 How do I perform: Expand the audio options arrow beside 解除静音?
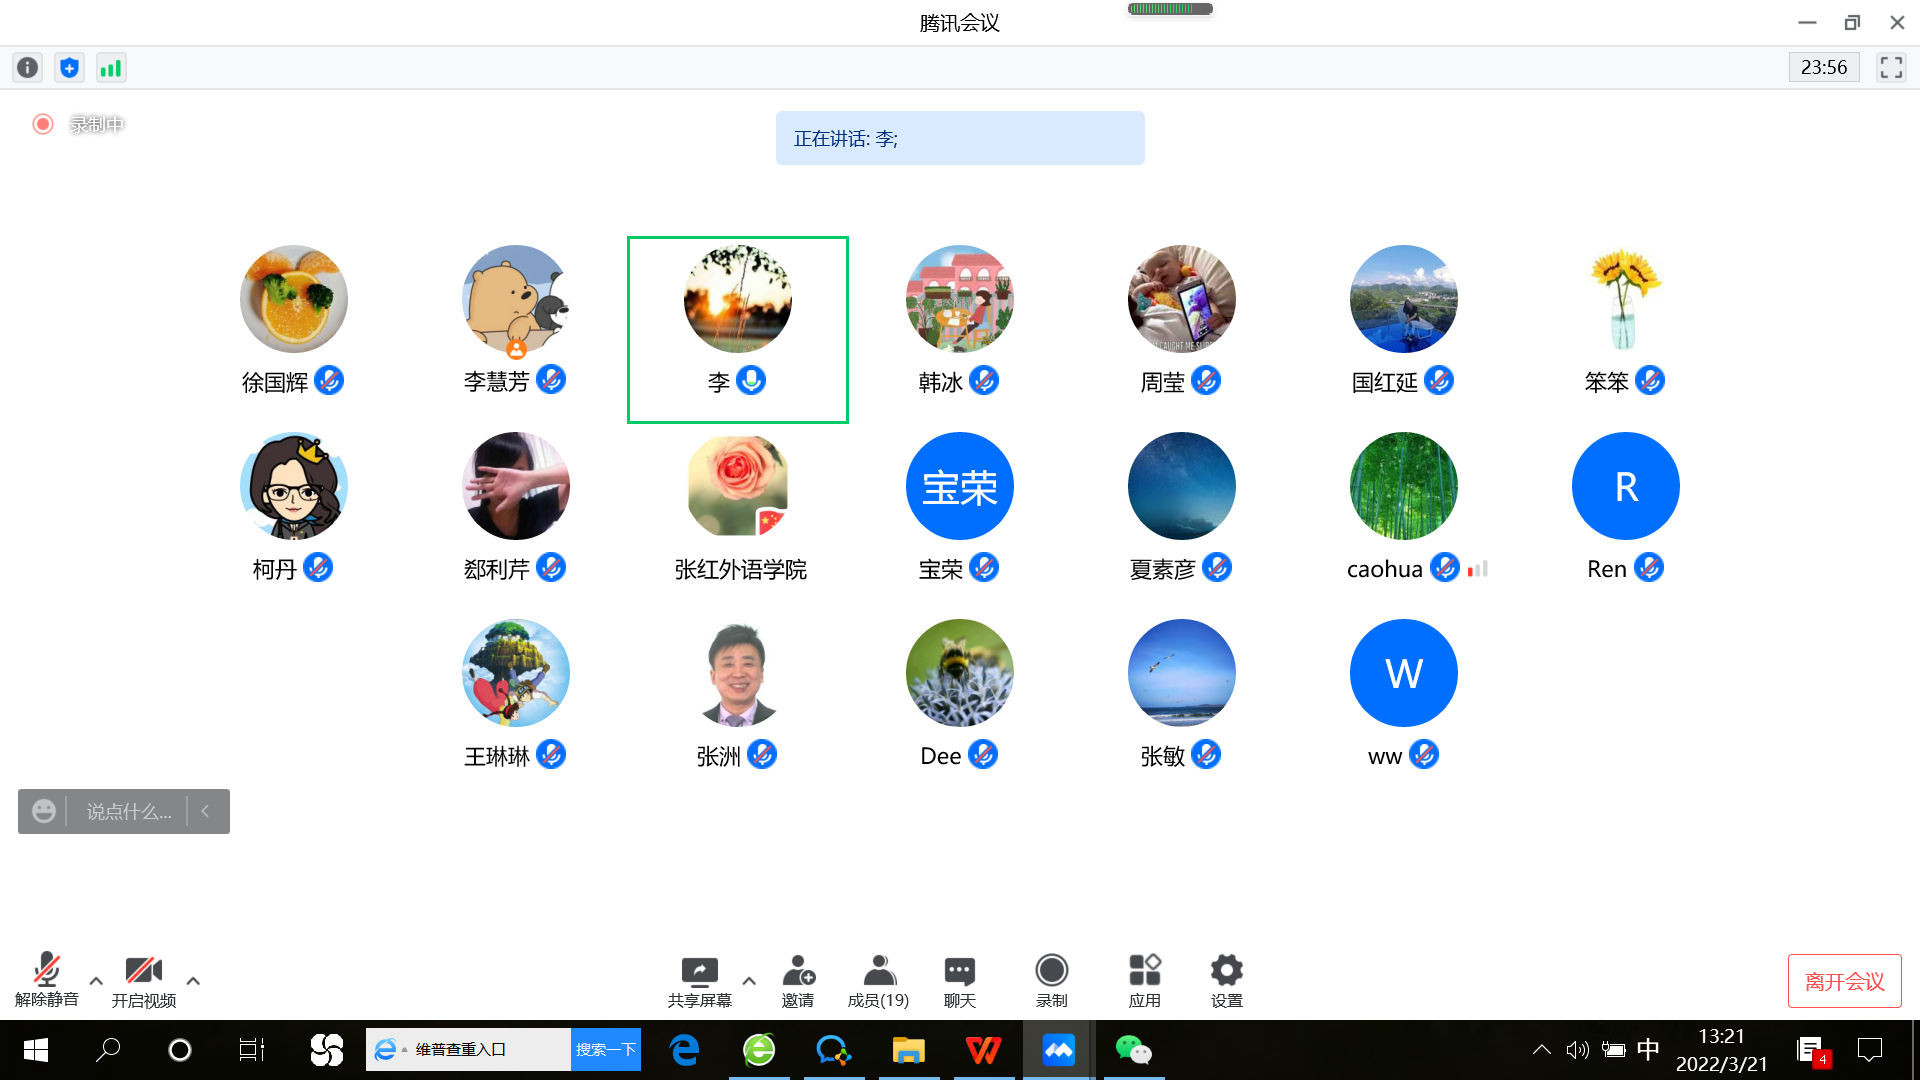pyautogui.click(x=96, y=981)
